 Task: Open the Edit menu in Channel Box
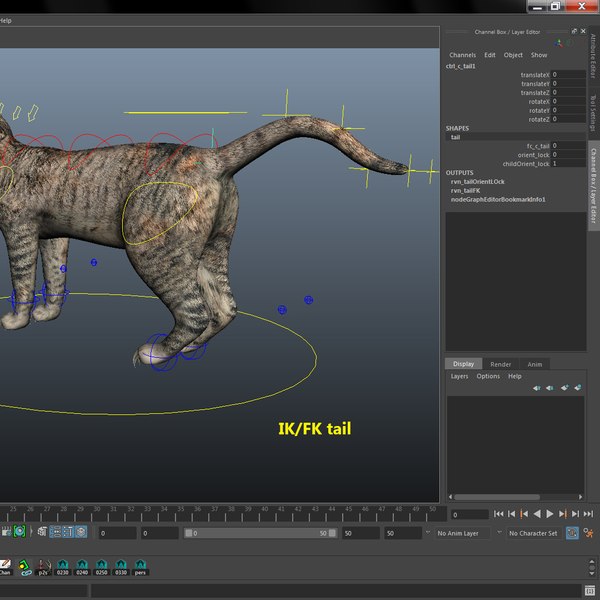point(489,55)
